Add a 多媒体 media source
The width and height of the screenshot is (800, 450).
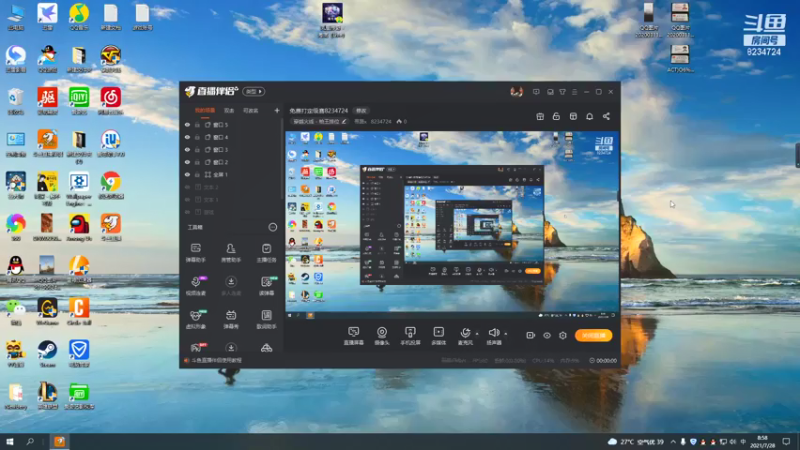pos(439,336)
